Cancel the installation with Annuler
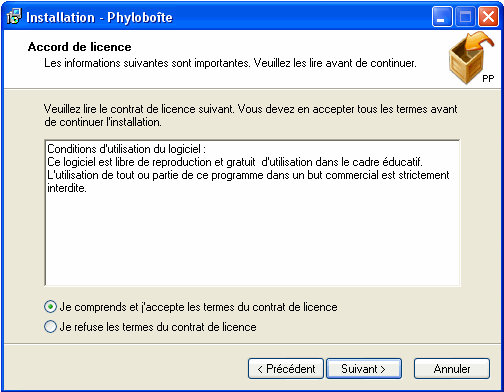The width and height of the screenshot is (504, 392). pyautogui.click(x=452, y=369)
